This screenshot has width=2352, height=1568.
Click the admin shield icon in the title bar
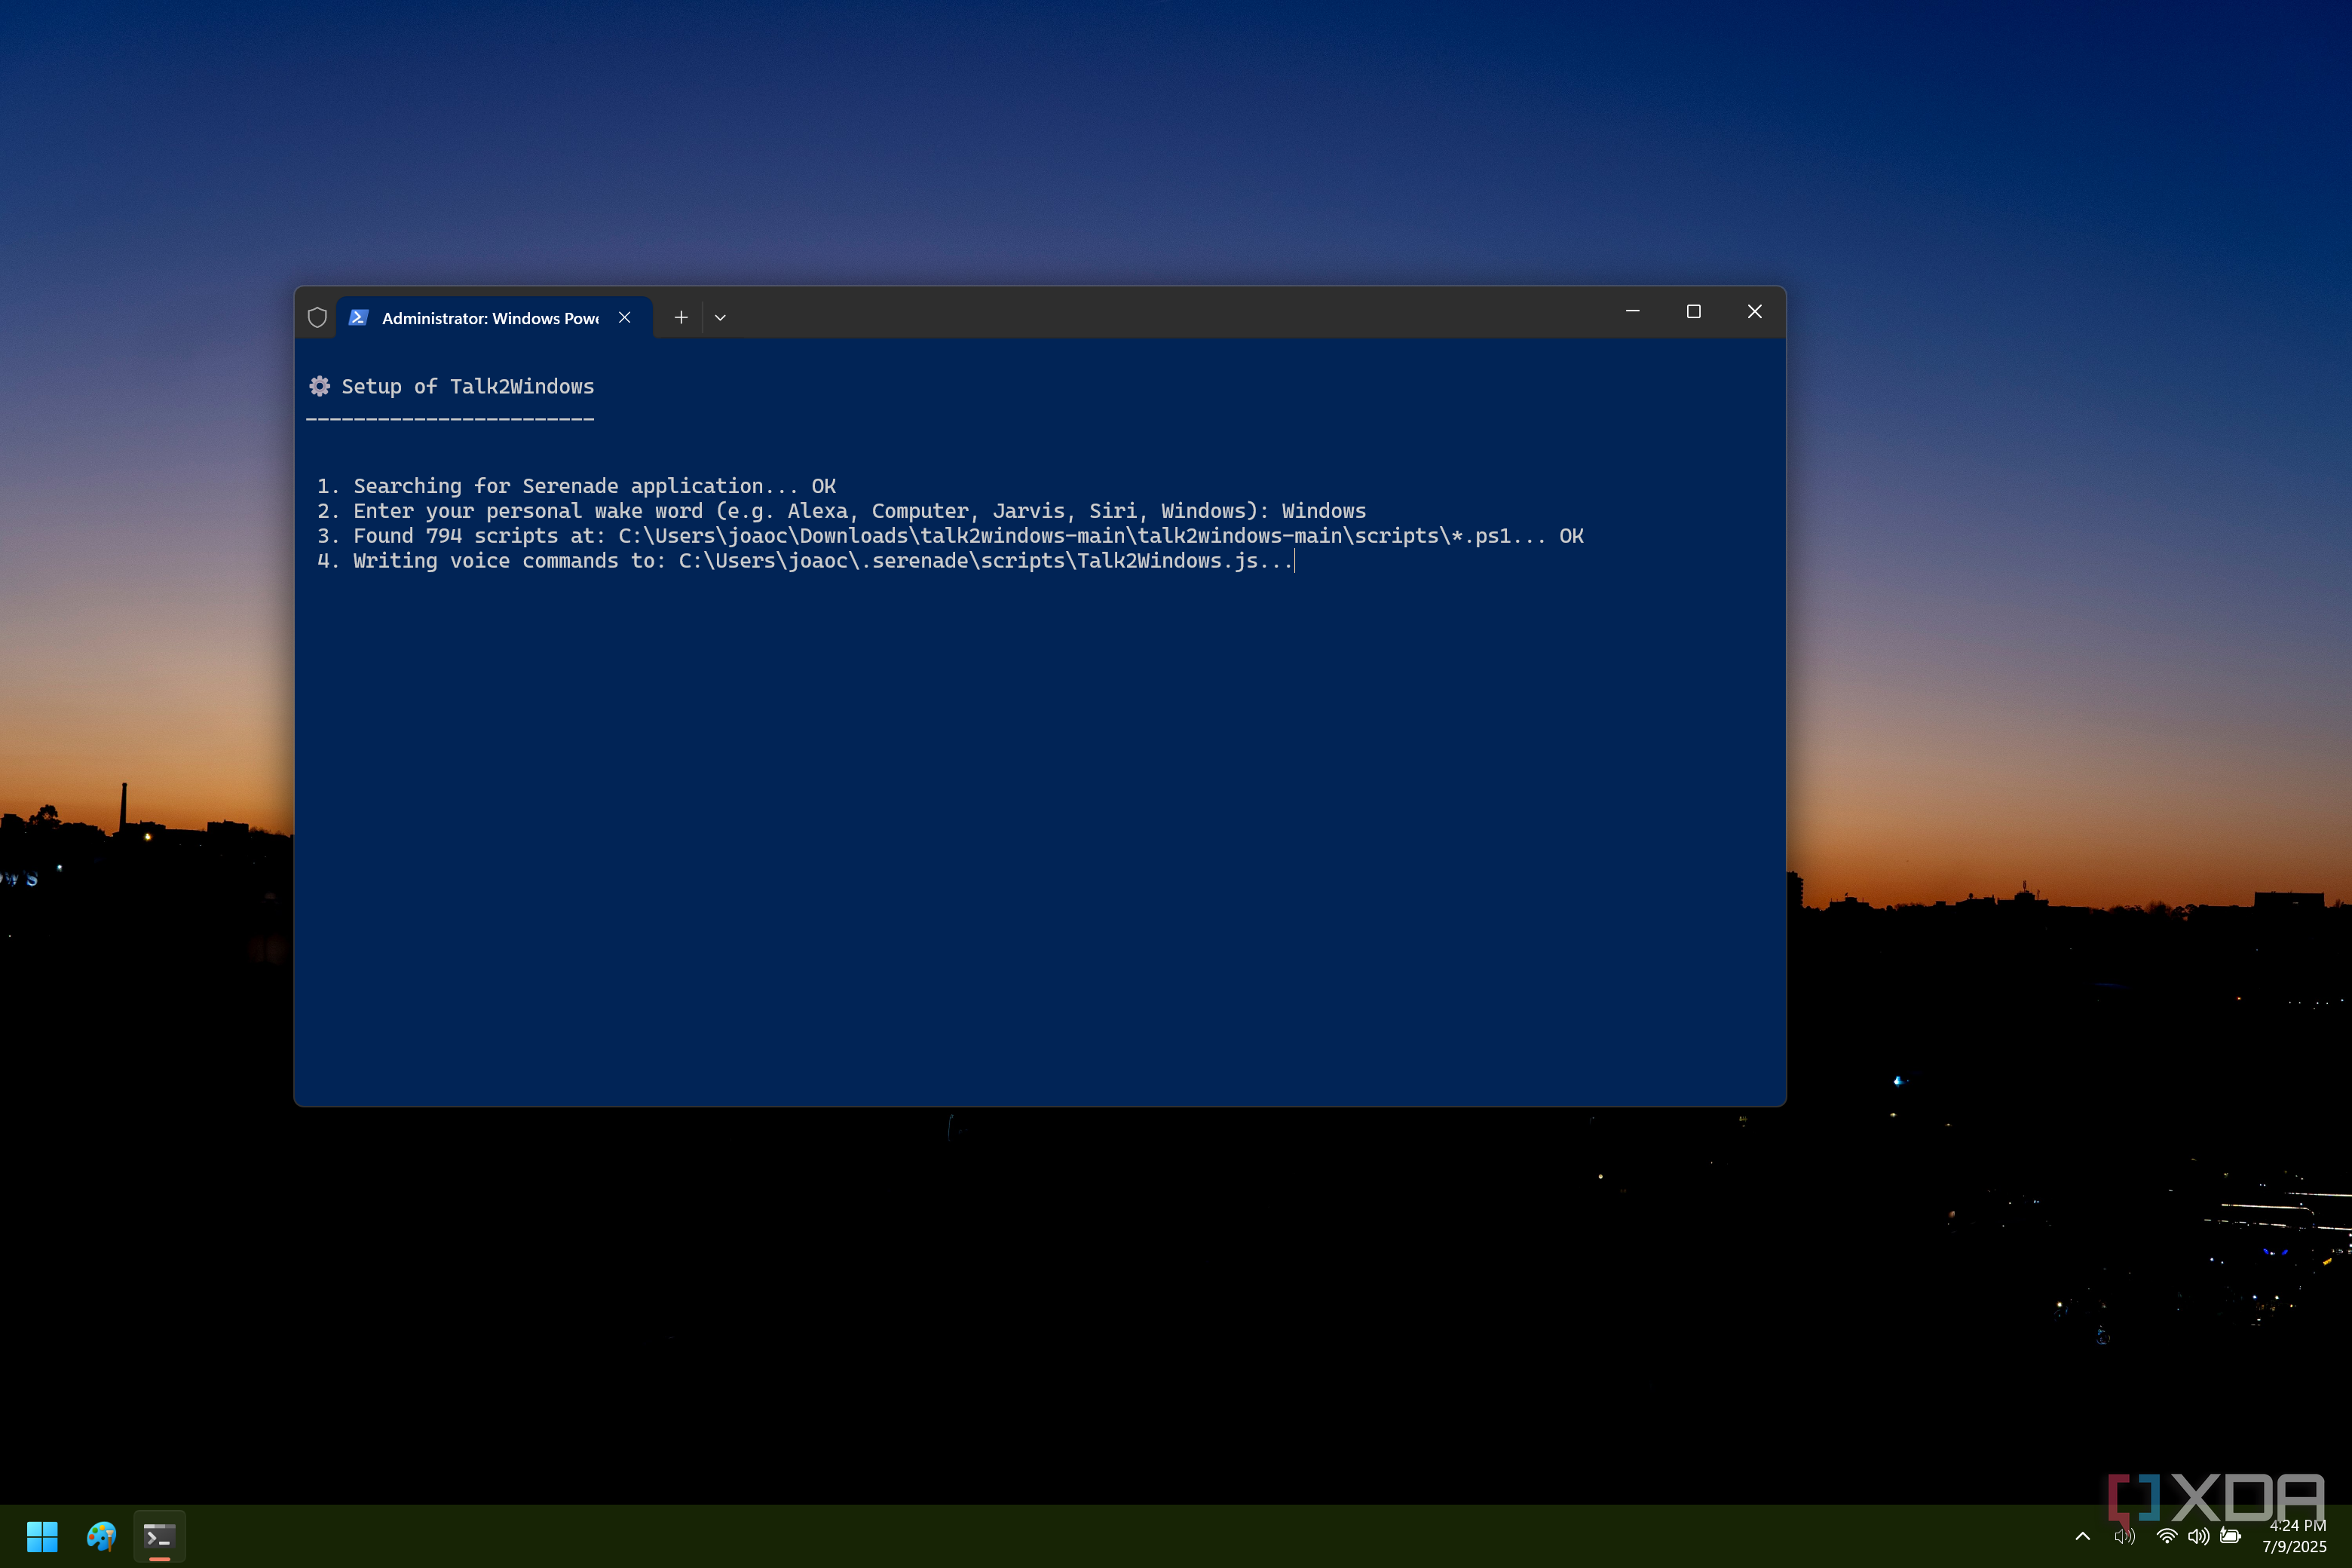point(317,317)
